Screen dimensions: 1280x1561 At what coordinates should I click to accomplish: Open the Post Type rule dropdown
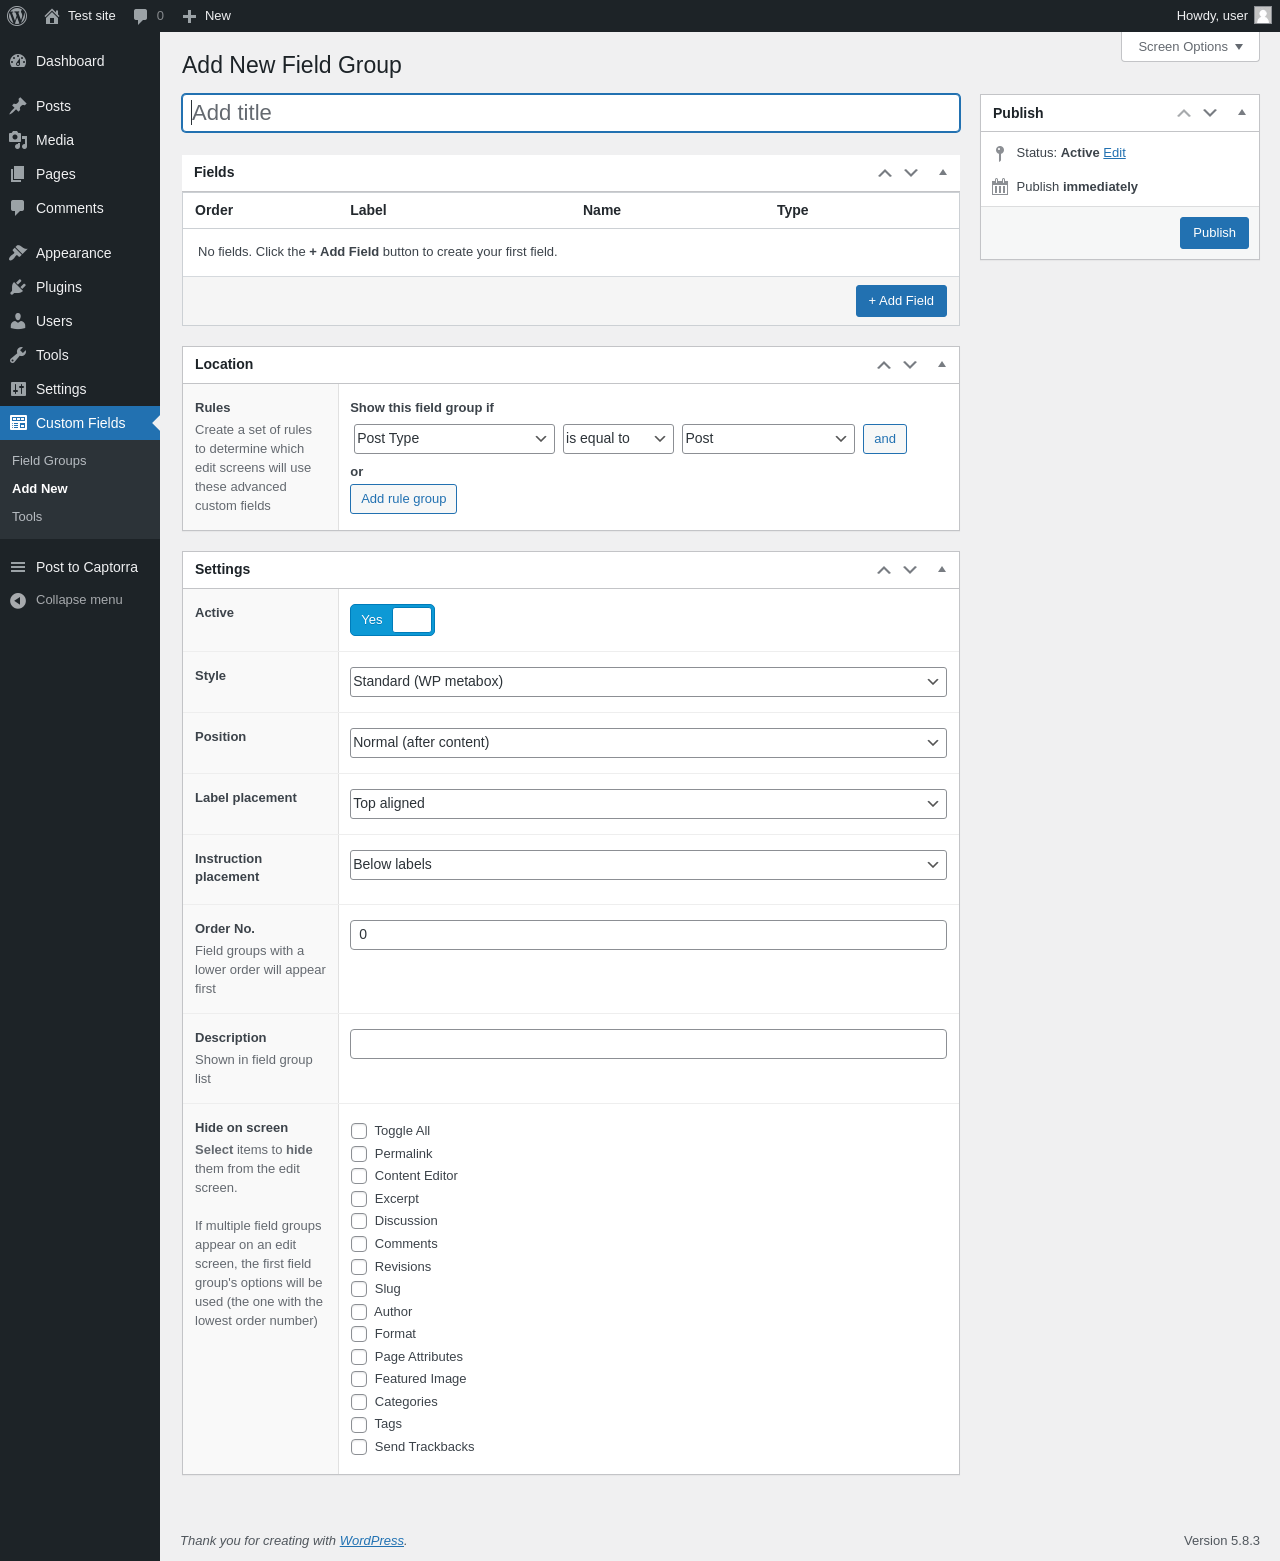[x=454, y=439]
